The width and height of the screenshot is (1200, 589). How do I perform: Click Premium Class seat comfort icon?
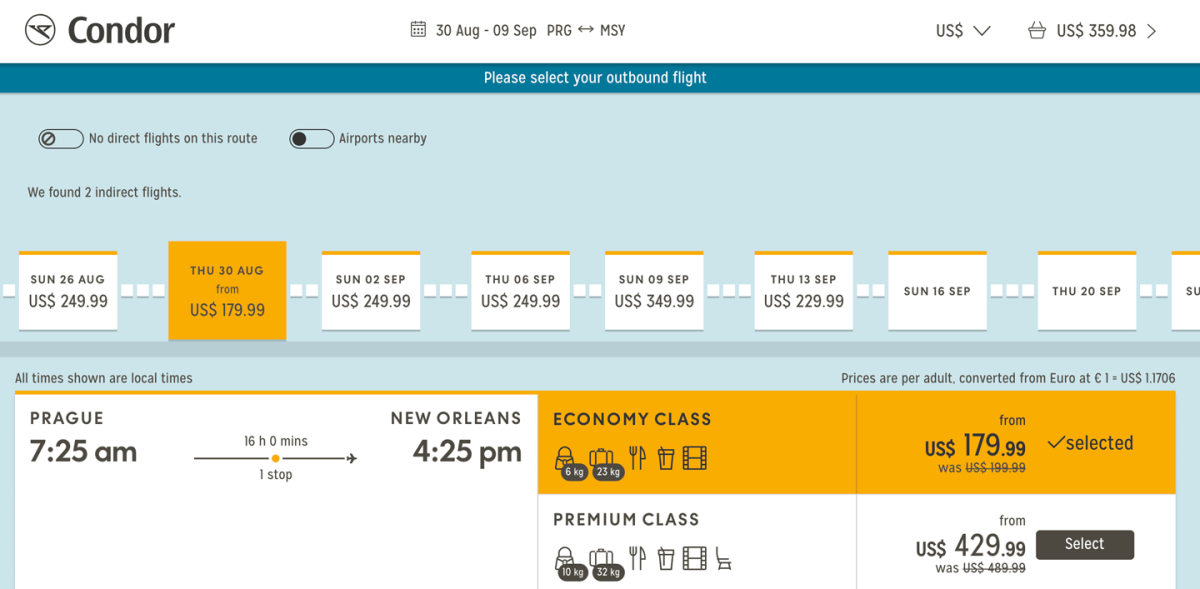[x=723, y=558]
